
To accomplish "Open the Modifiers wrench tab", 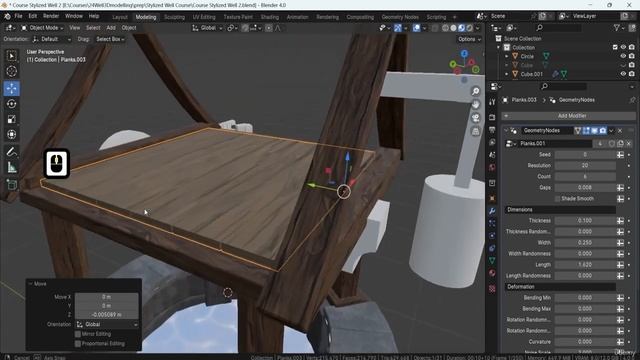I will 492,211.
